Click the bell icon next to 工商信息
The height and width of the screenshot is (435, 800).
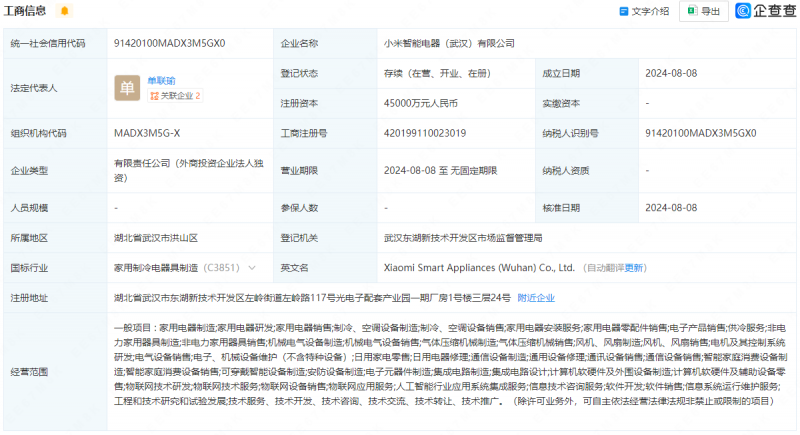pyautogui.click(x=65, y=11)
